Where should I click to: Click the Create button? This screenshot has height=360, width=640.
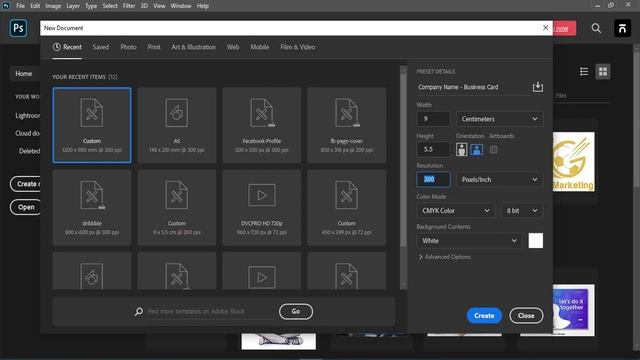pyautogui.click(x=484, y=316)
